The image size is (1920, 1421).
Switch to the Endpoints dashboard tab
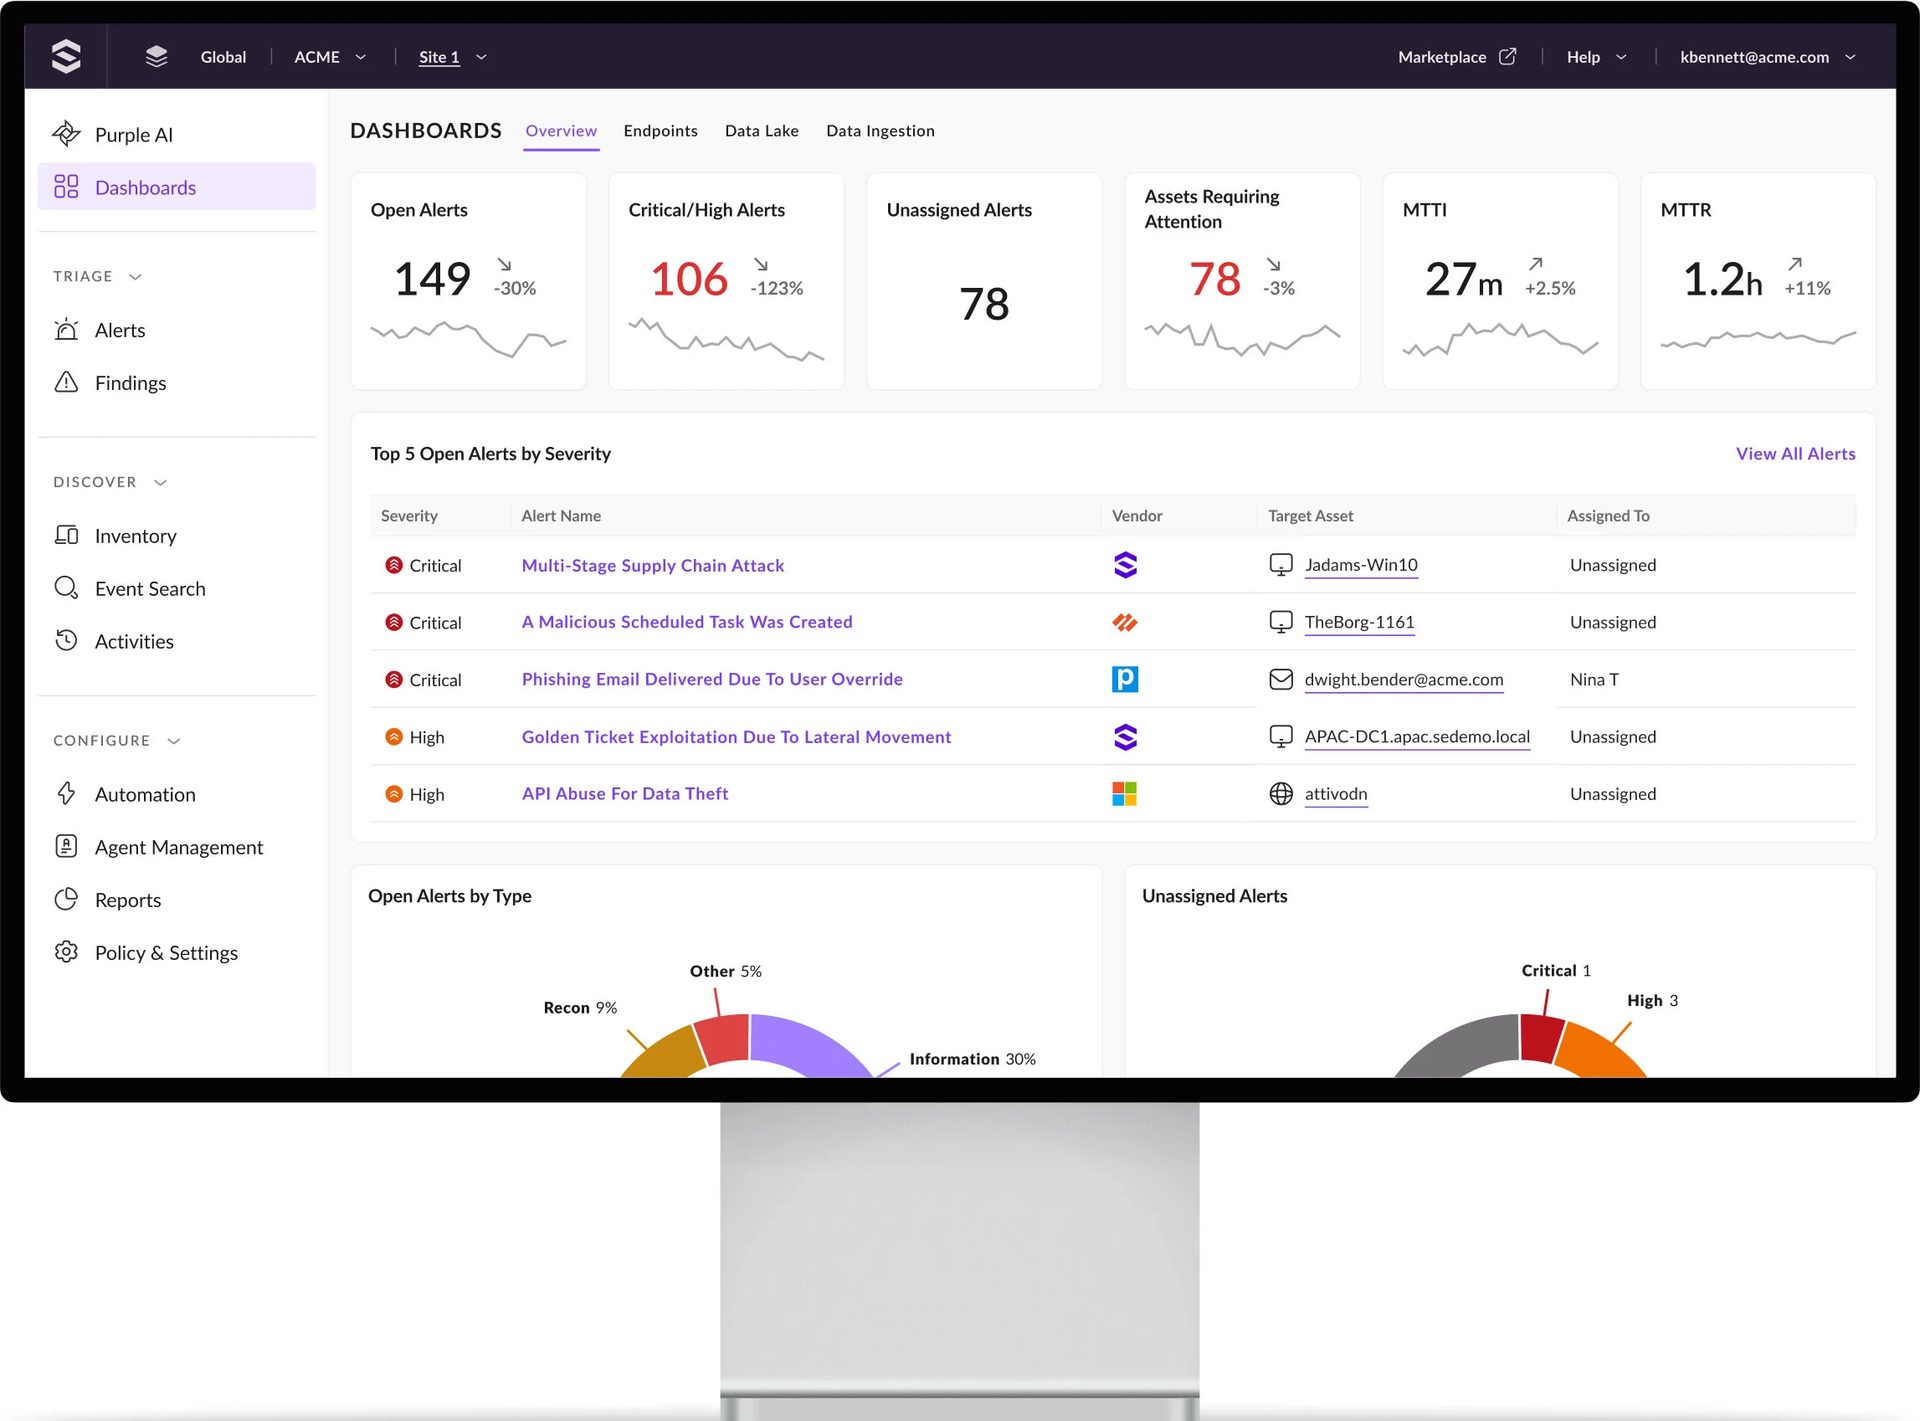pos(660,131)
